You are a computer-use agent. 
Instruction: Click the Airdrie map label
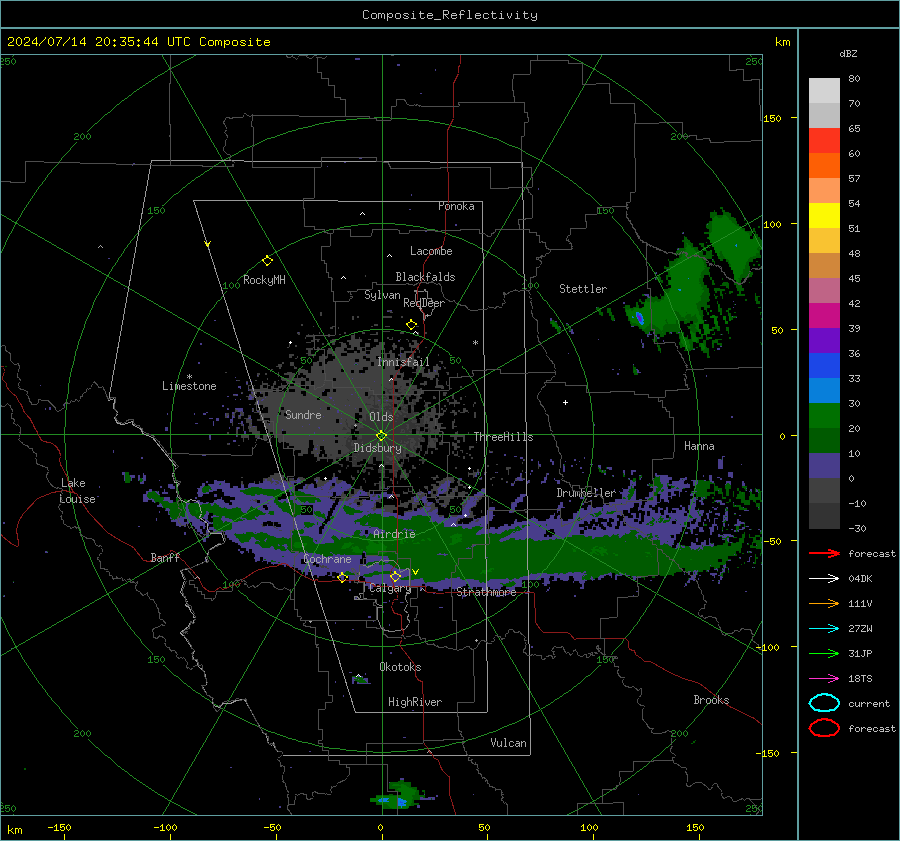pos(394,534)
